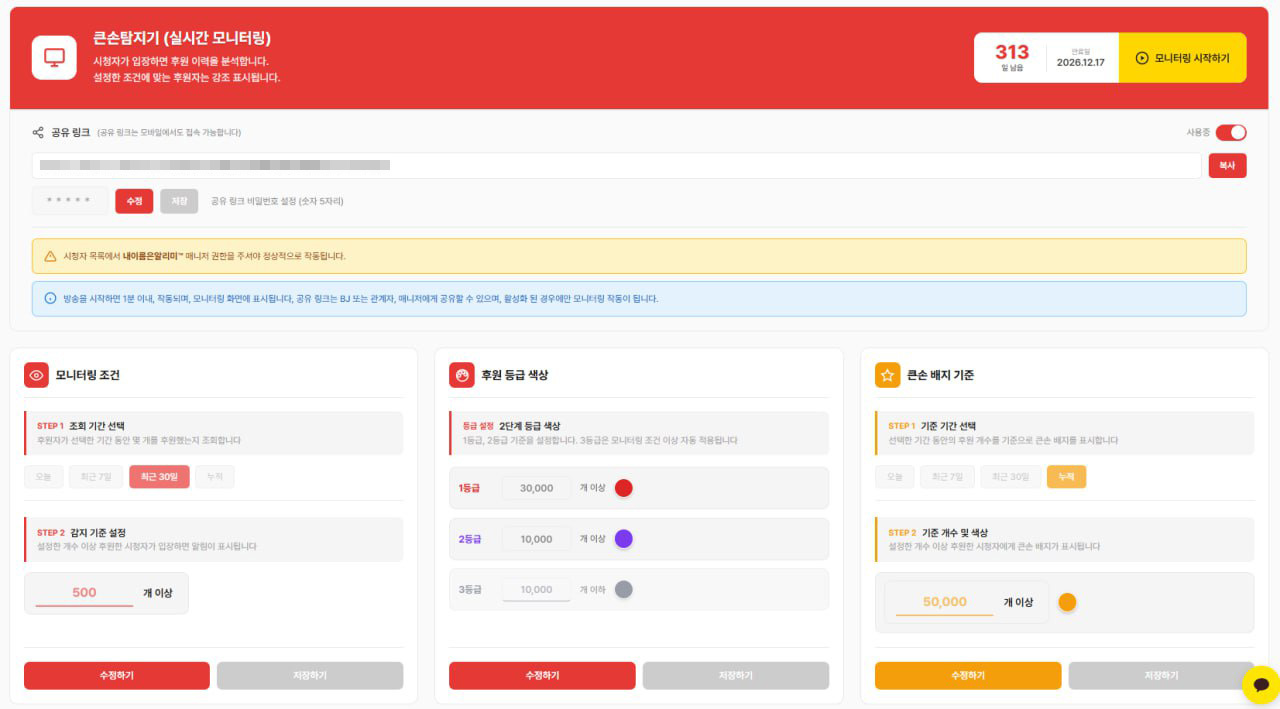The width and height of the screenshot is (1280, 709).
Task: Click the share link icon
Action: pyautogui.click(x=38, y=132)
